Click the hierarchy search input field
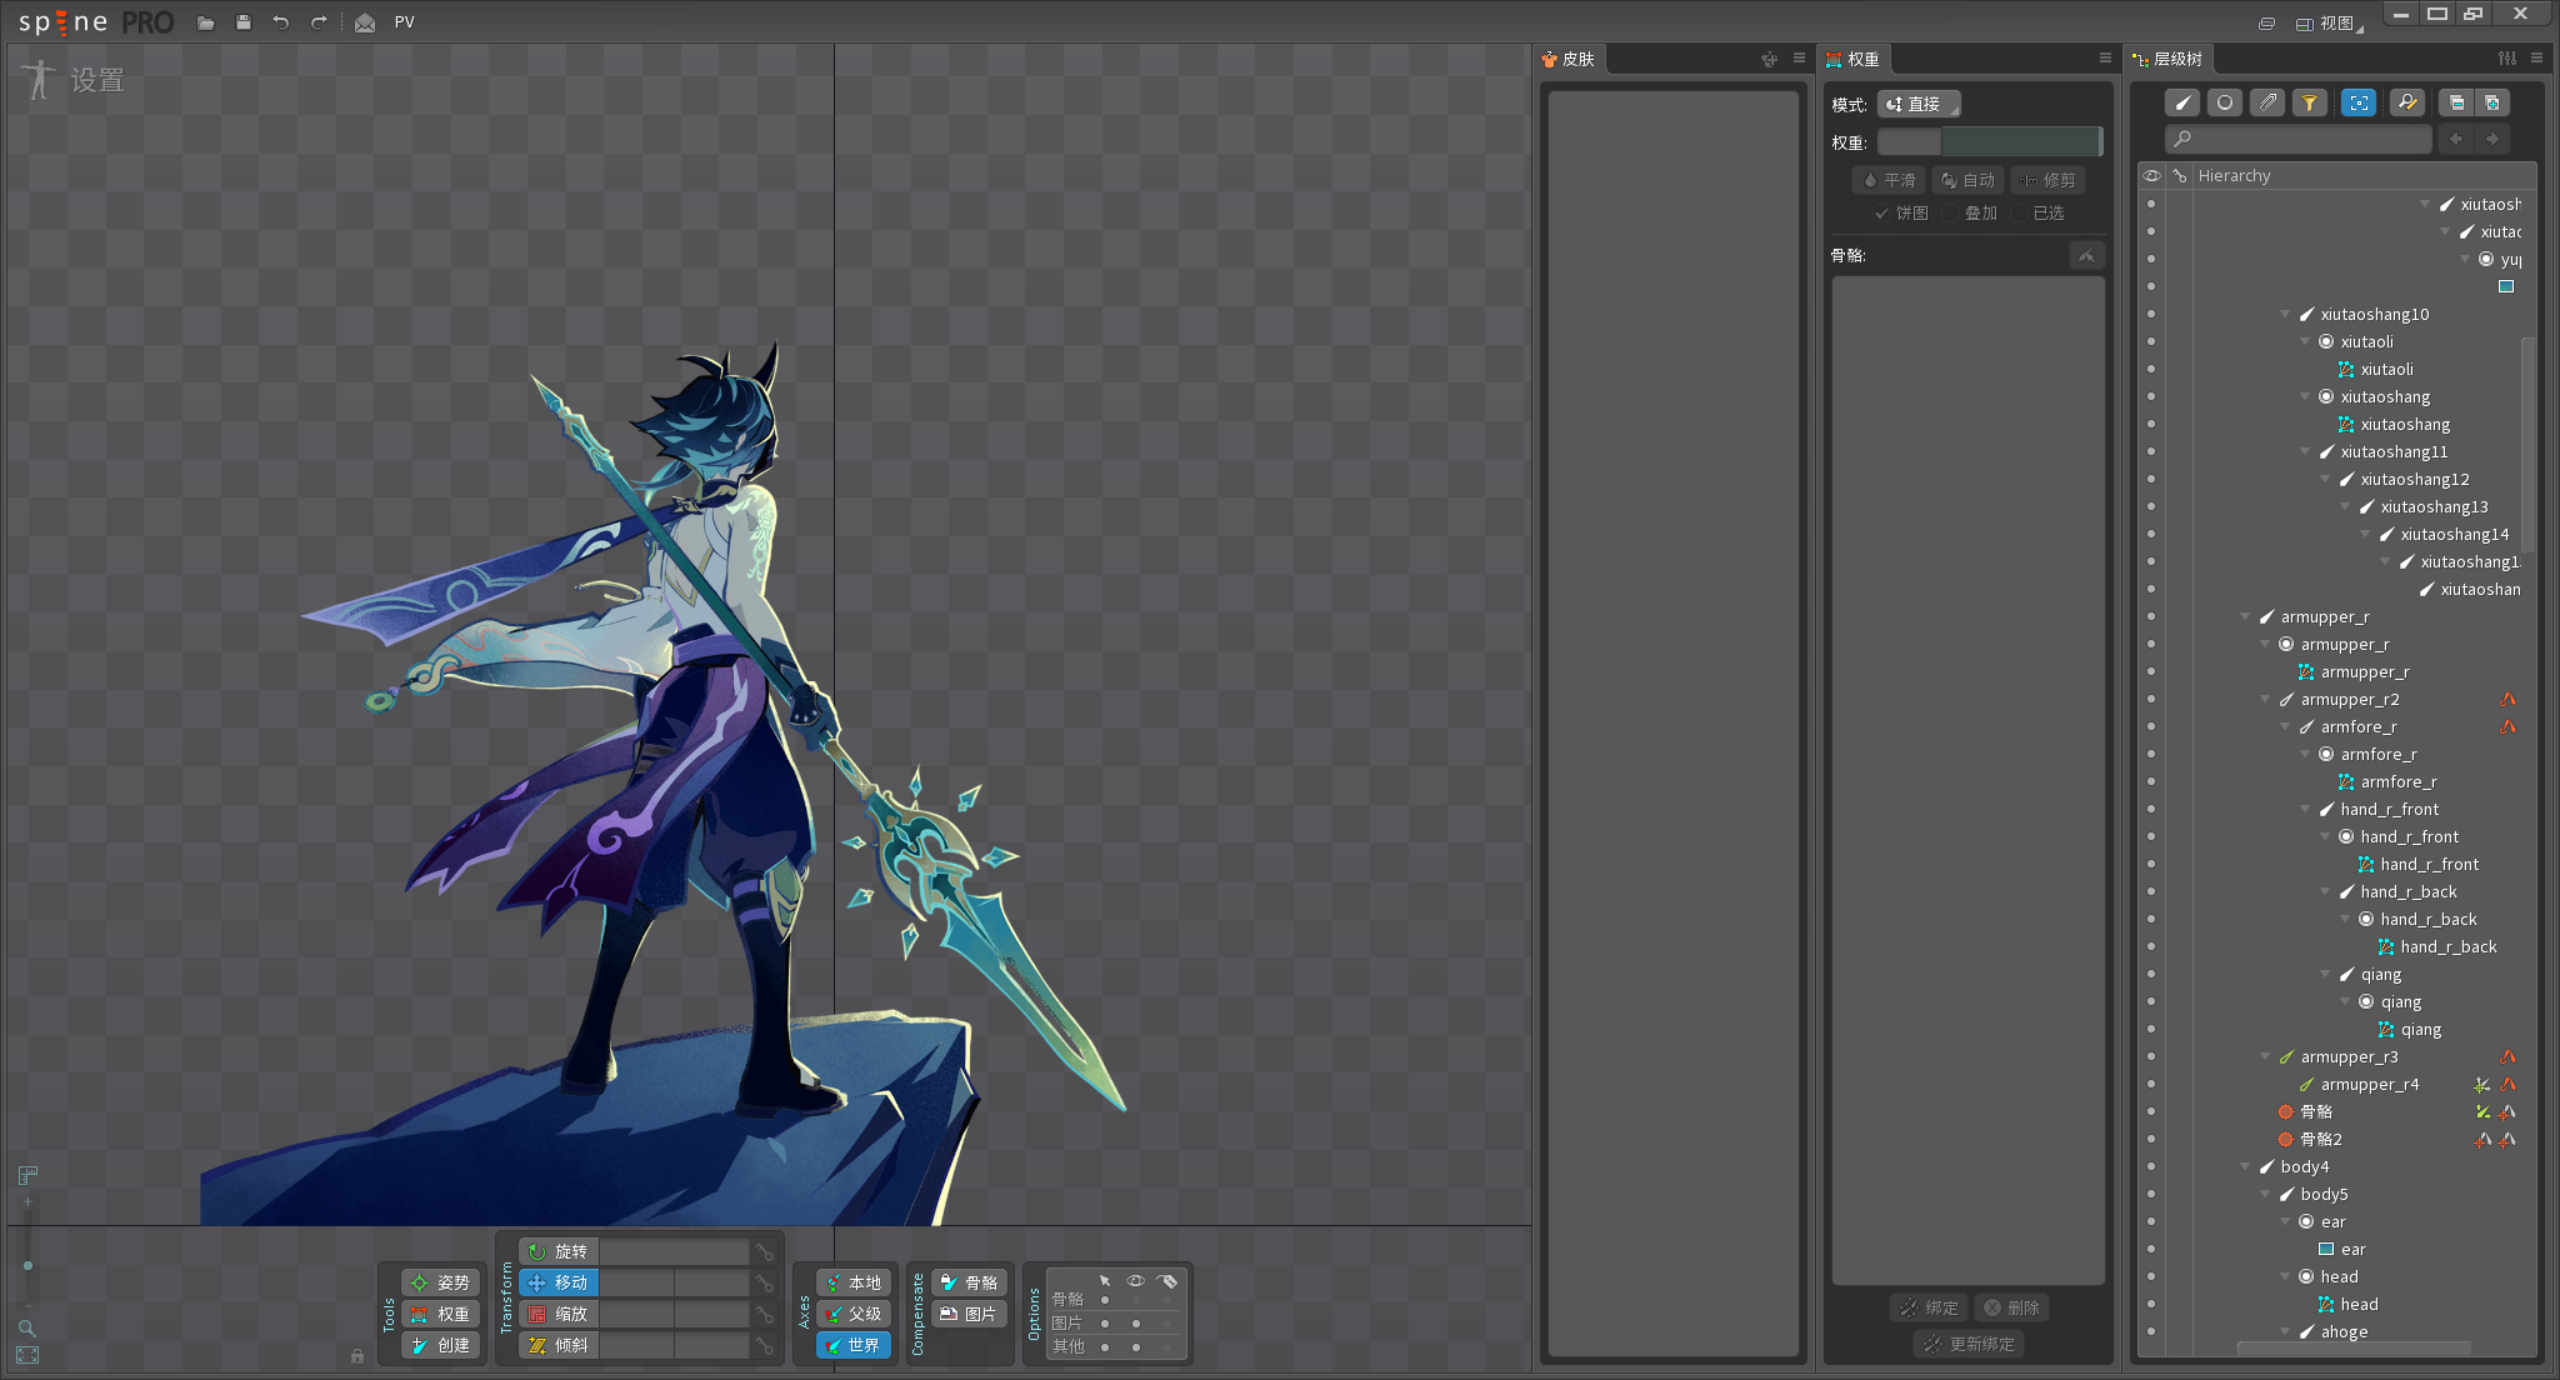This screenshot has width=2560, height=1380. 2298,139
